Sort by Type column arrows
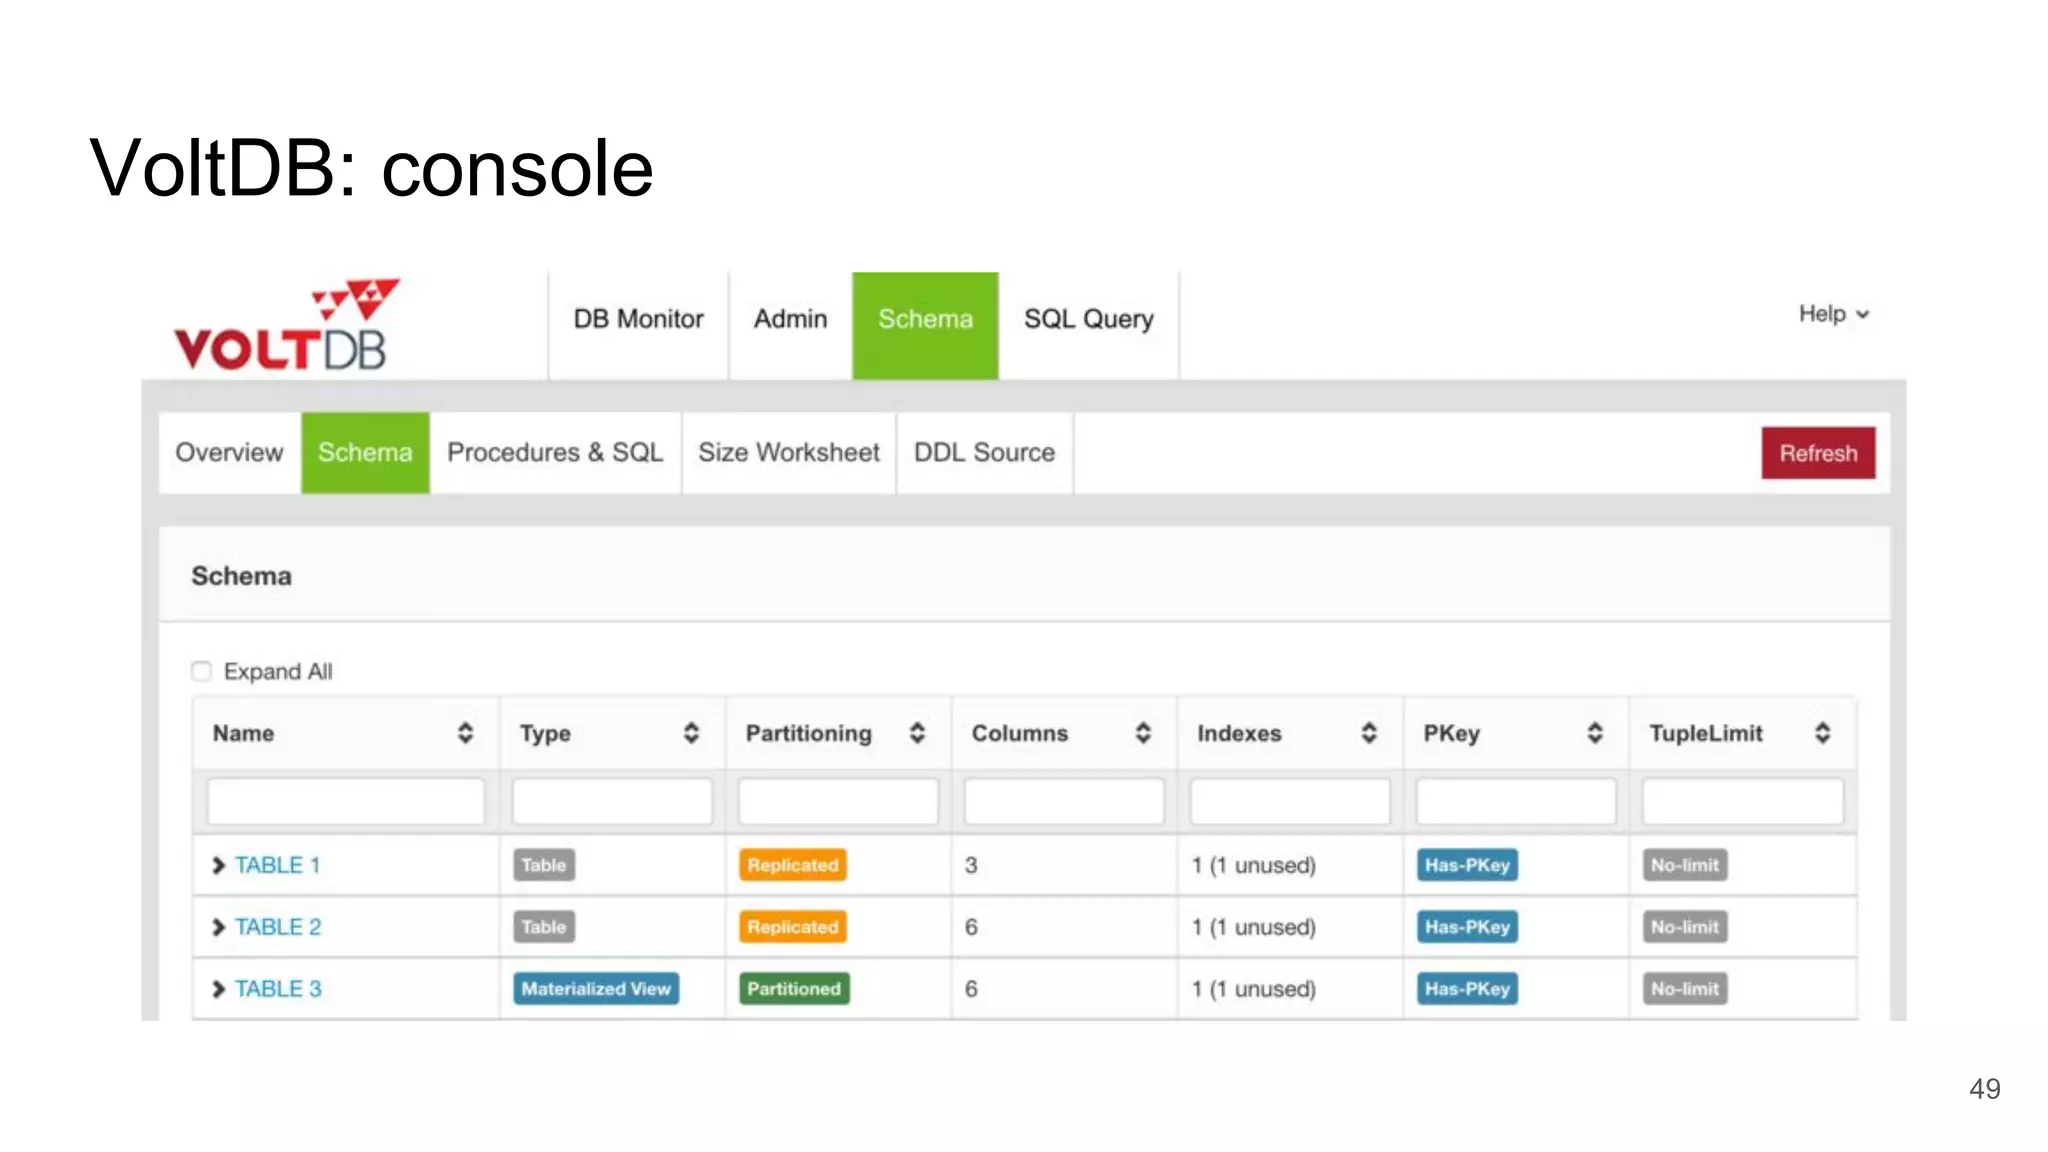The height and width of the screenshot is (1152, 2048). tap(691, 733)
